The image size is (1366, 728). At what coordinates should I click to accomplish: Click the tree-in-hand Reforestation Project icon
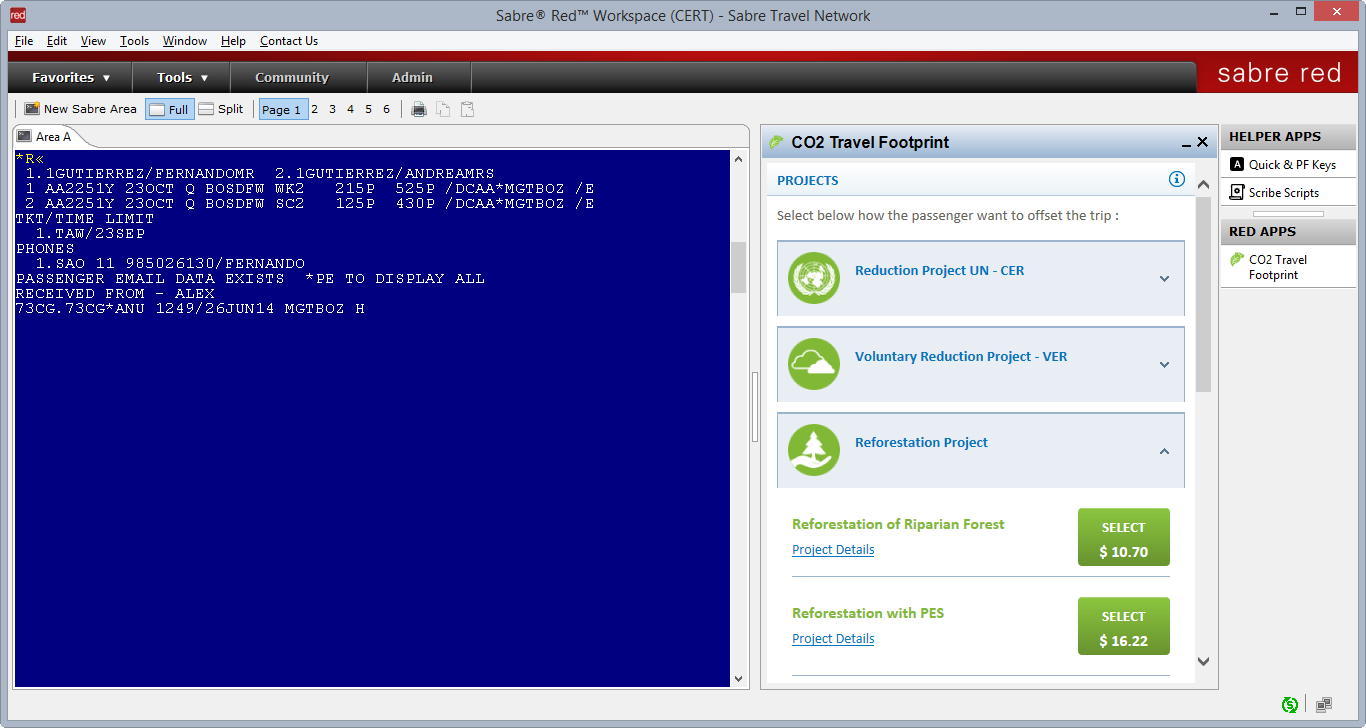(813, 450)
